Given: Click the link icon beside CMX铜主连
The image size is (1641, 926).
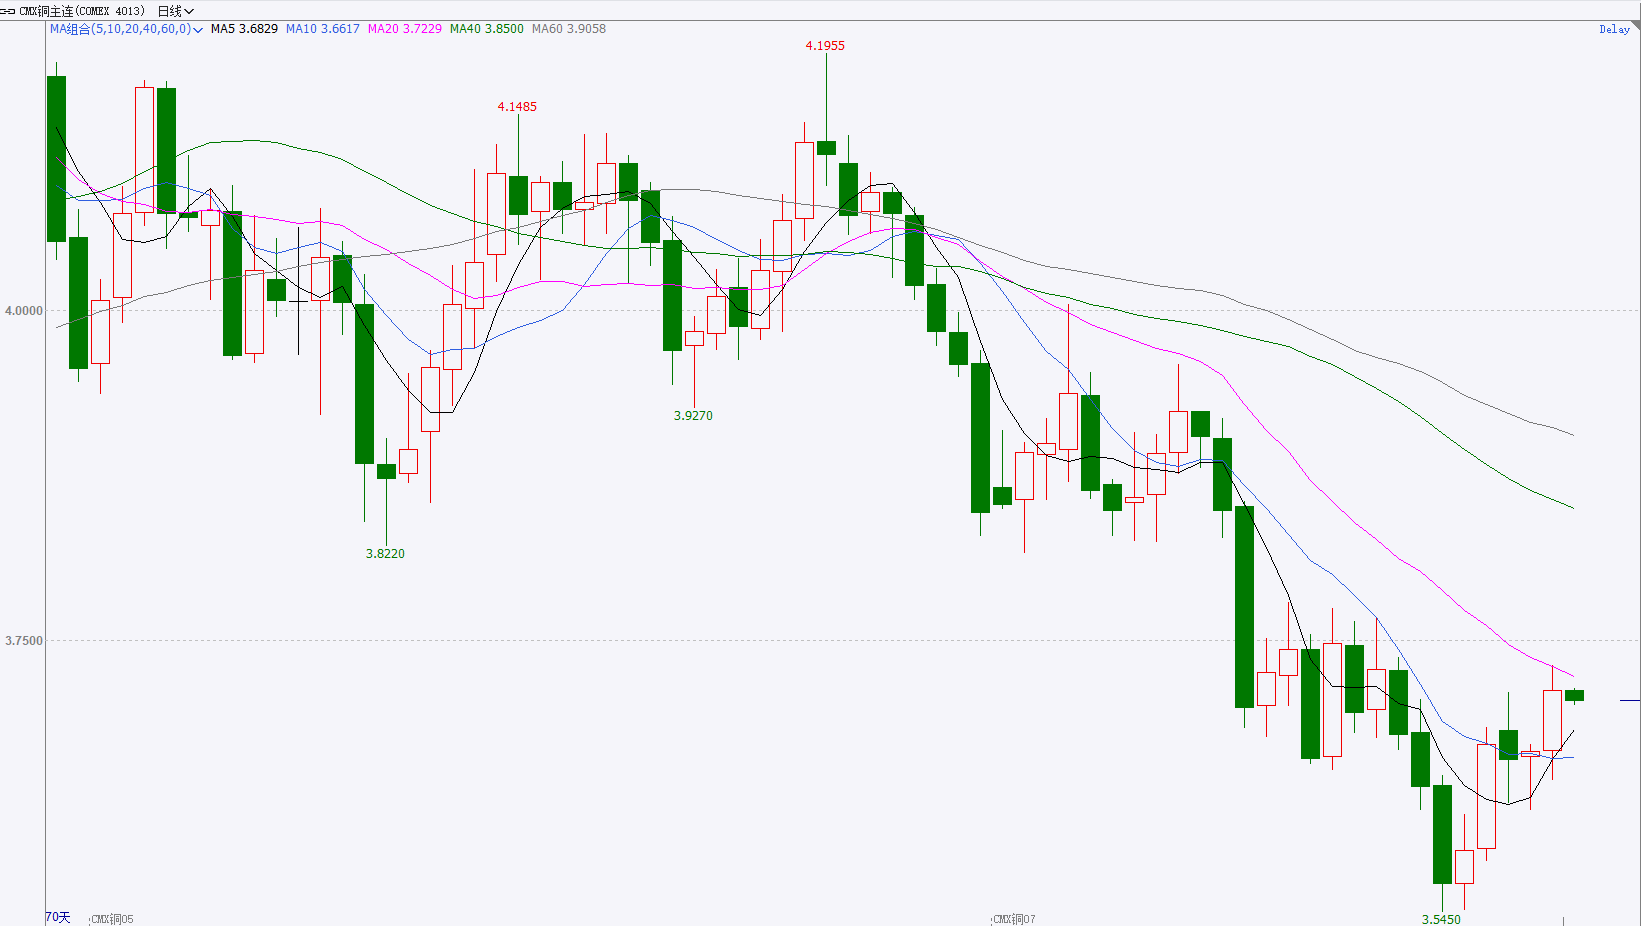Looking at the screenshot, I should (x=9, y=11).
